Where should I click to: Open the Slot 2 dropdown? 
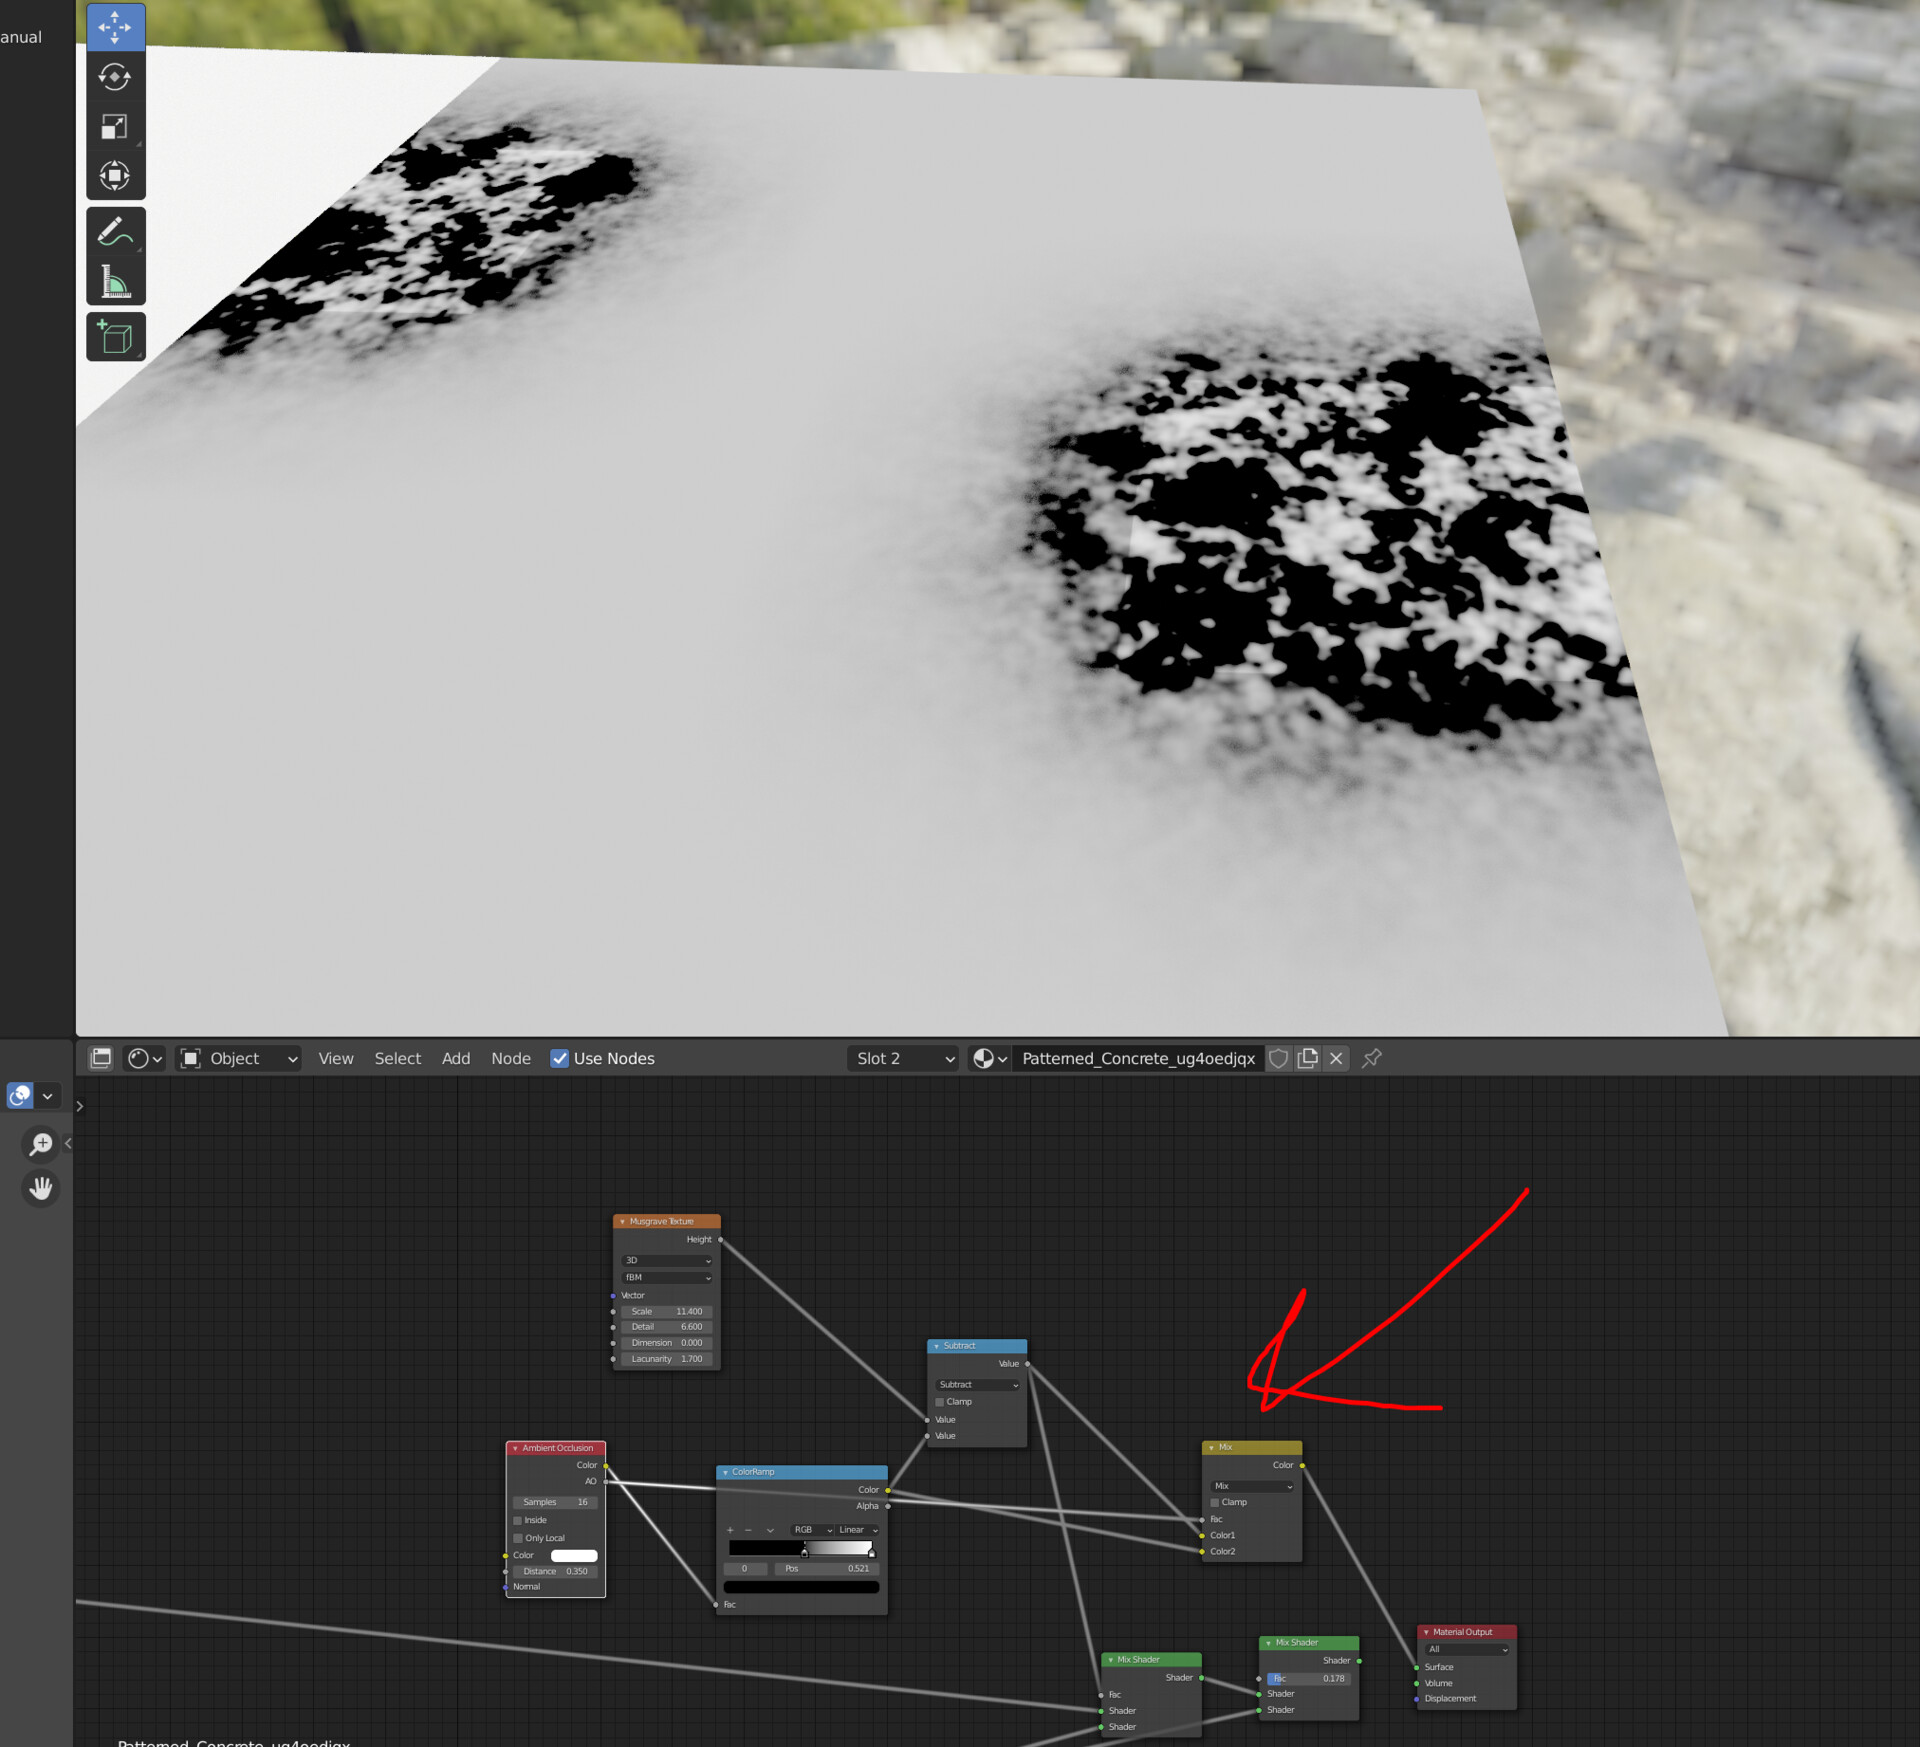900,1058
